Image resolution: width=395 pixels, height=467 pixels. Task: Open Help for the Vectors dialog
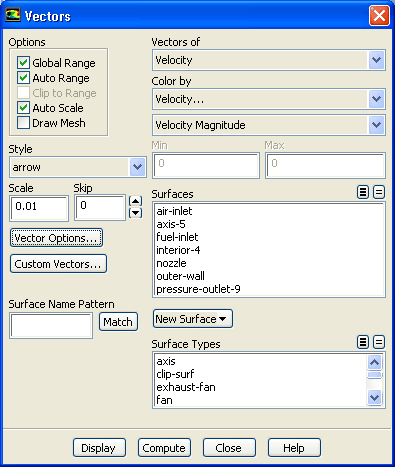(294, 448)
